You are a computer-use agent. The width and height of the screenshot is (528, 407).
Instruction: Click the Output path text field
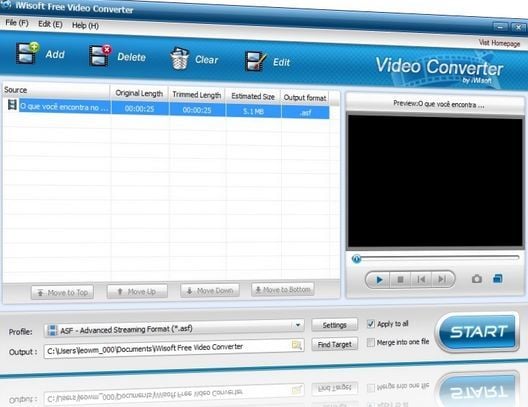coord(168,348)
